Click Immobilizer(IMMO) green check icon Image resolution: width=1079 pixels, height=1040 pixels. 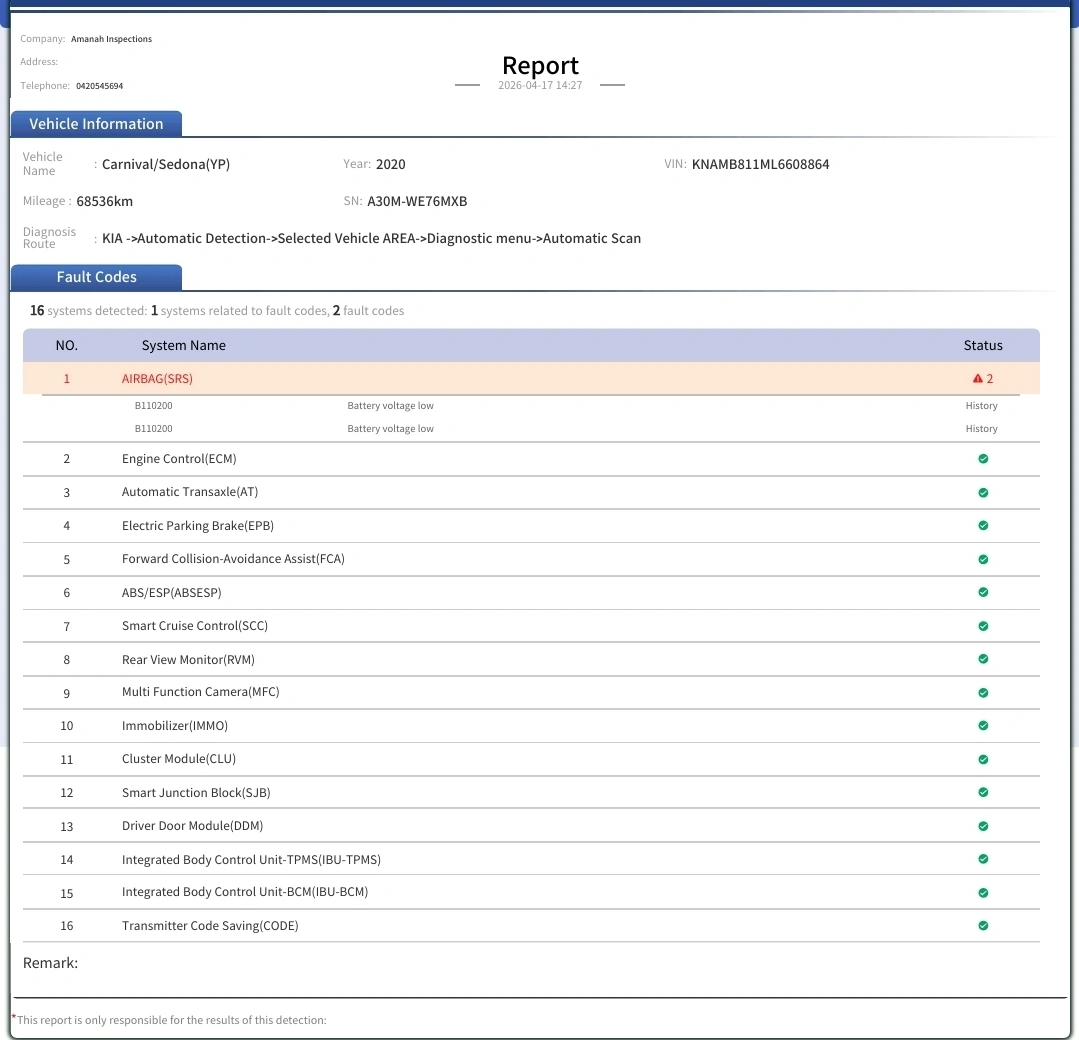pos(983,726)
